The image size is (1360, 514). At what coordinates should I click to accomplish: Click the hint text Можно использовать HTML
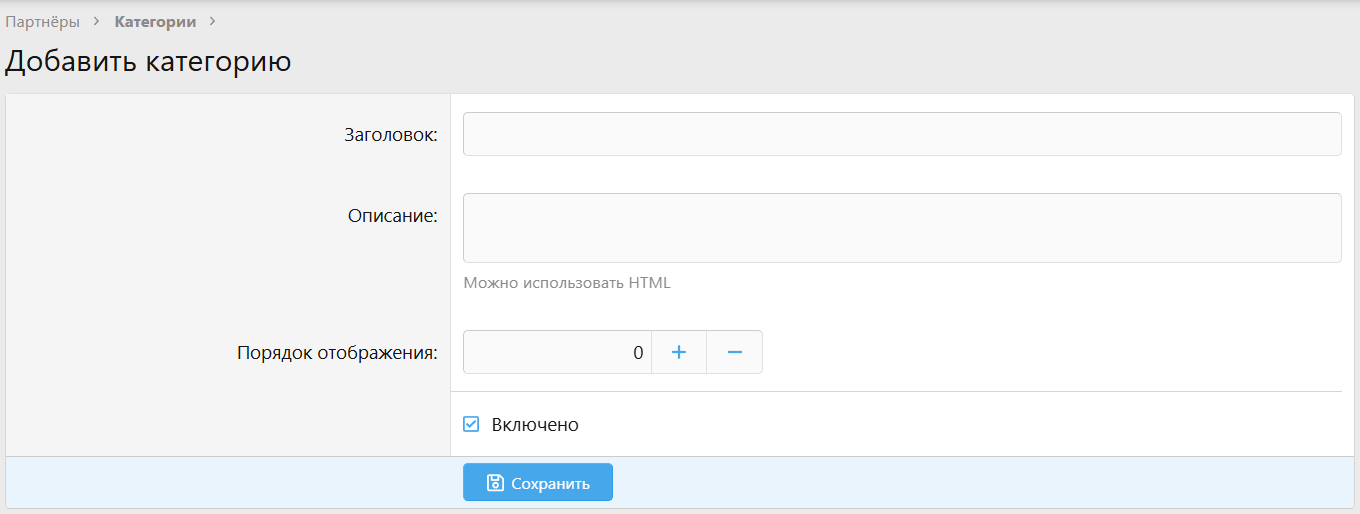[x=567, y=283]
